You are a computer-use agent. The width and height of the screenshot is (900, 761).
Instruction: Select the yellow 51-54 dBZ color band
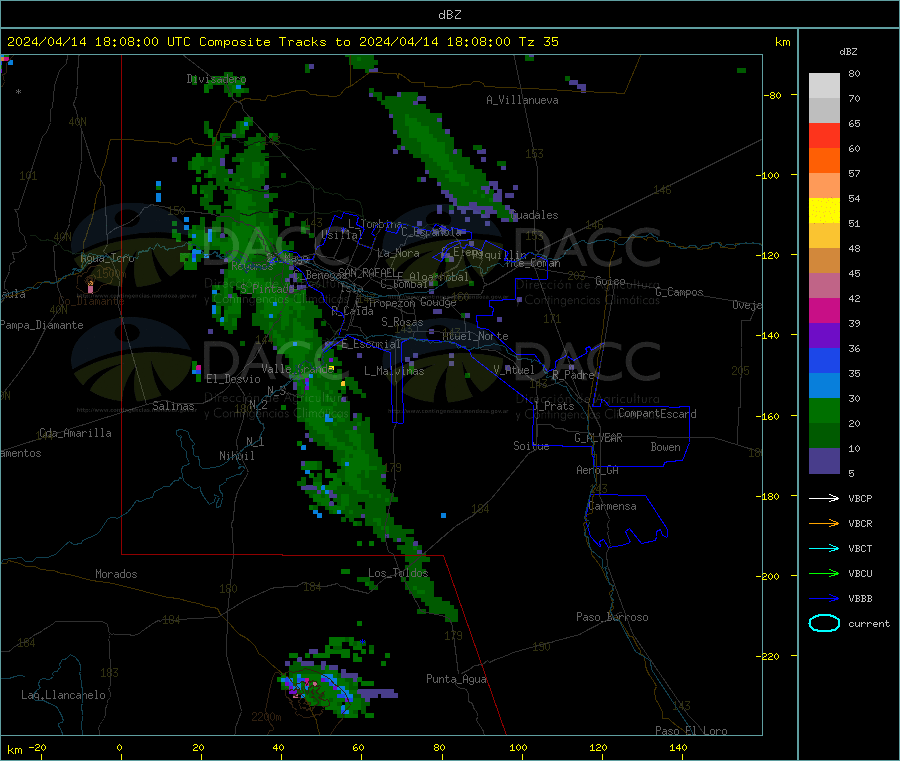pos(824,211)
